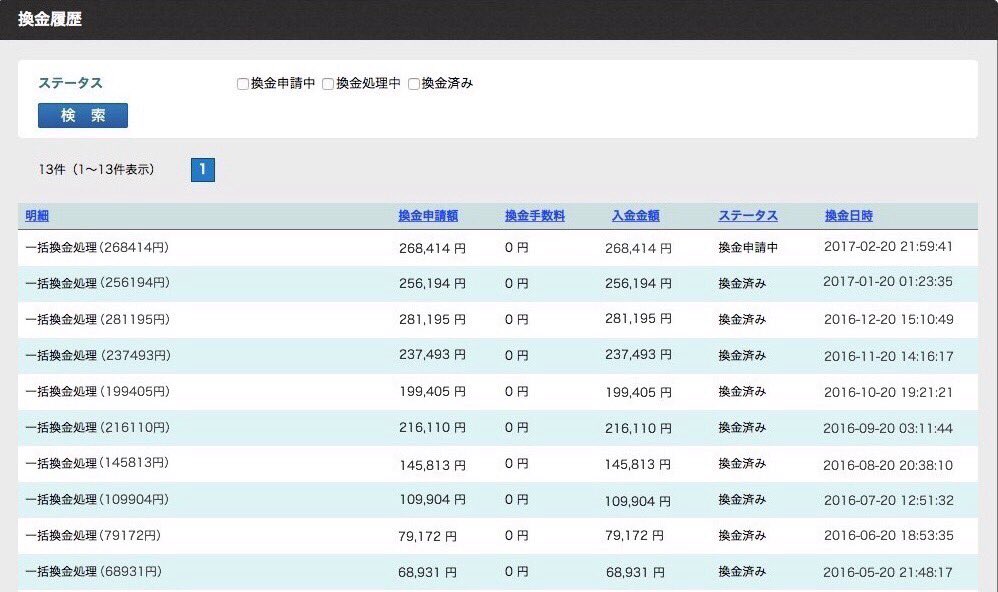
Task: Check the 換金処理中 filter option
Action: (x=327, y=84)
